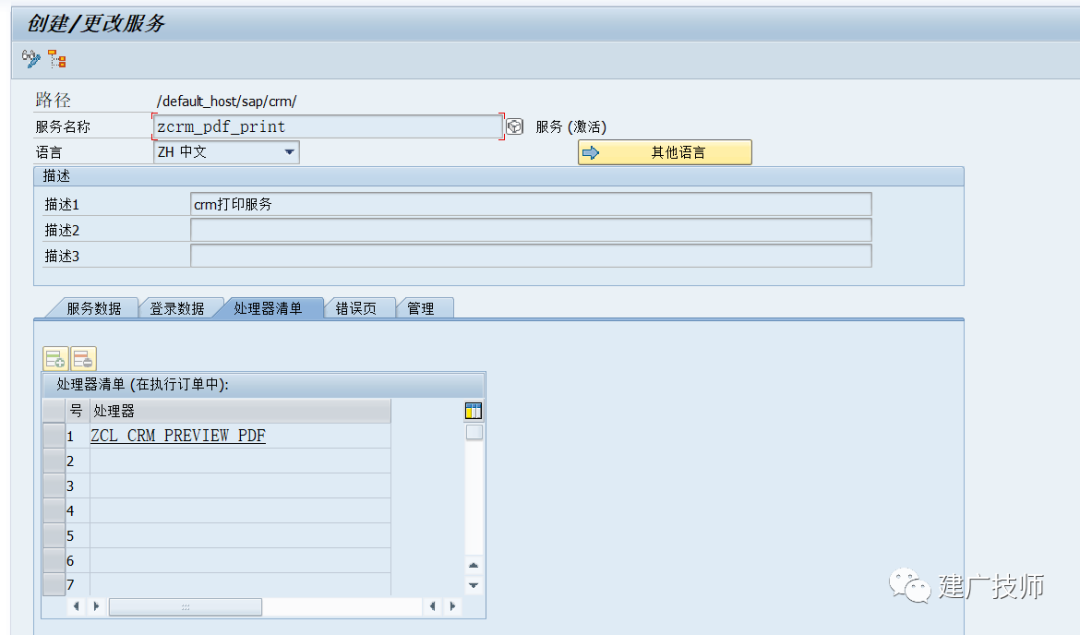Switch to the 服务数据 tab
This screenshot has width=1080, height=635.
tap(94, 309)
